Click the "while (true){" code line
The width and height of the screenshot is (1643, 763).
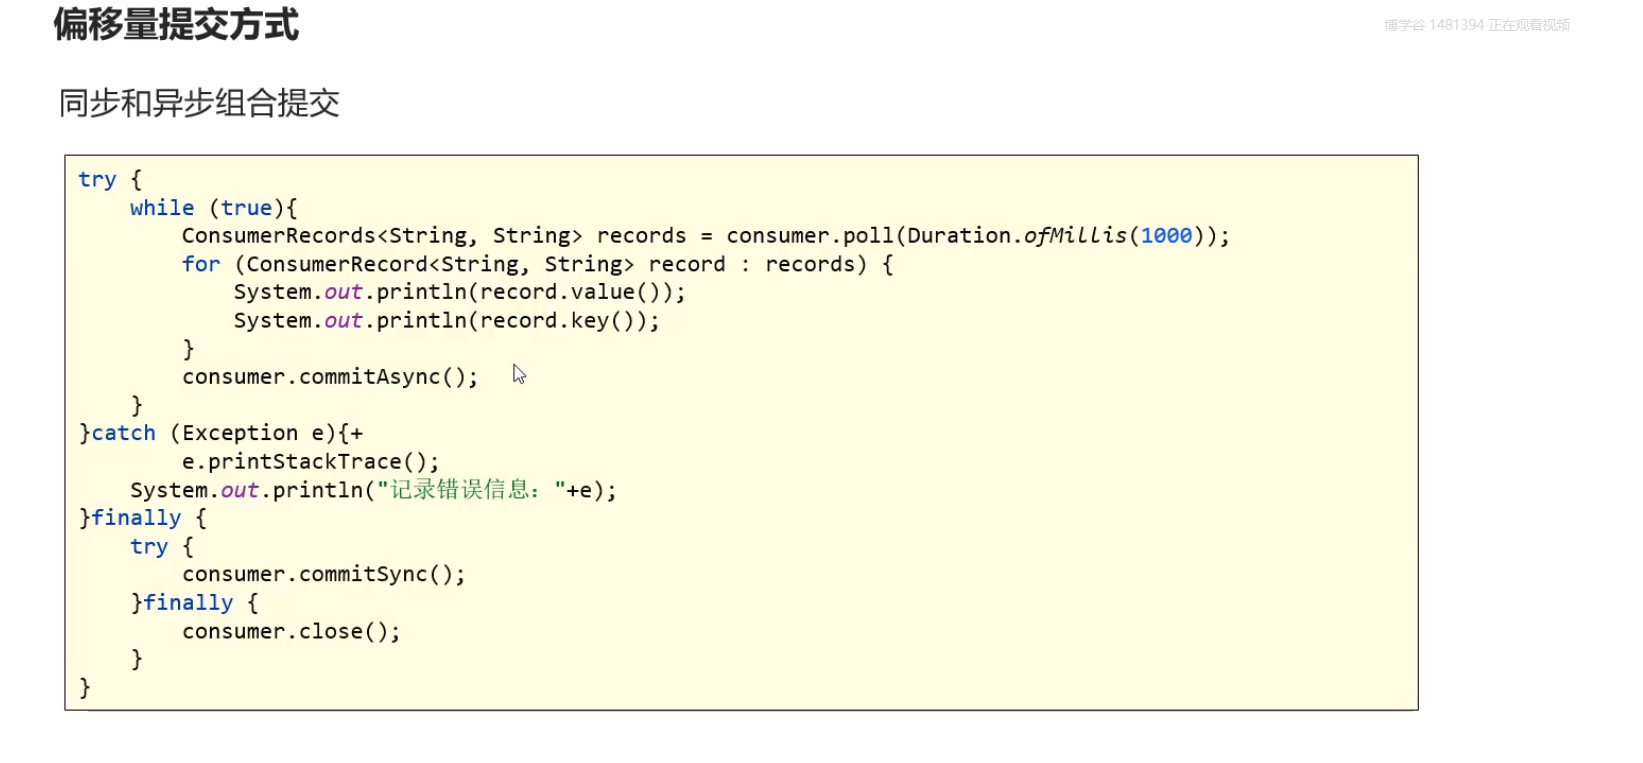(213, 208)
